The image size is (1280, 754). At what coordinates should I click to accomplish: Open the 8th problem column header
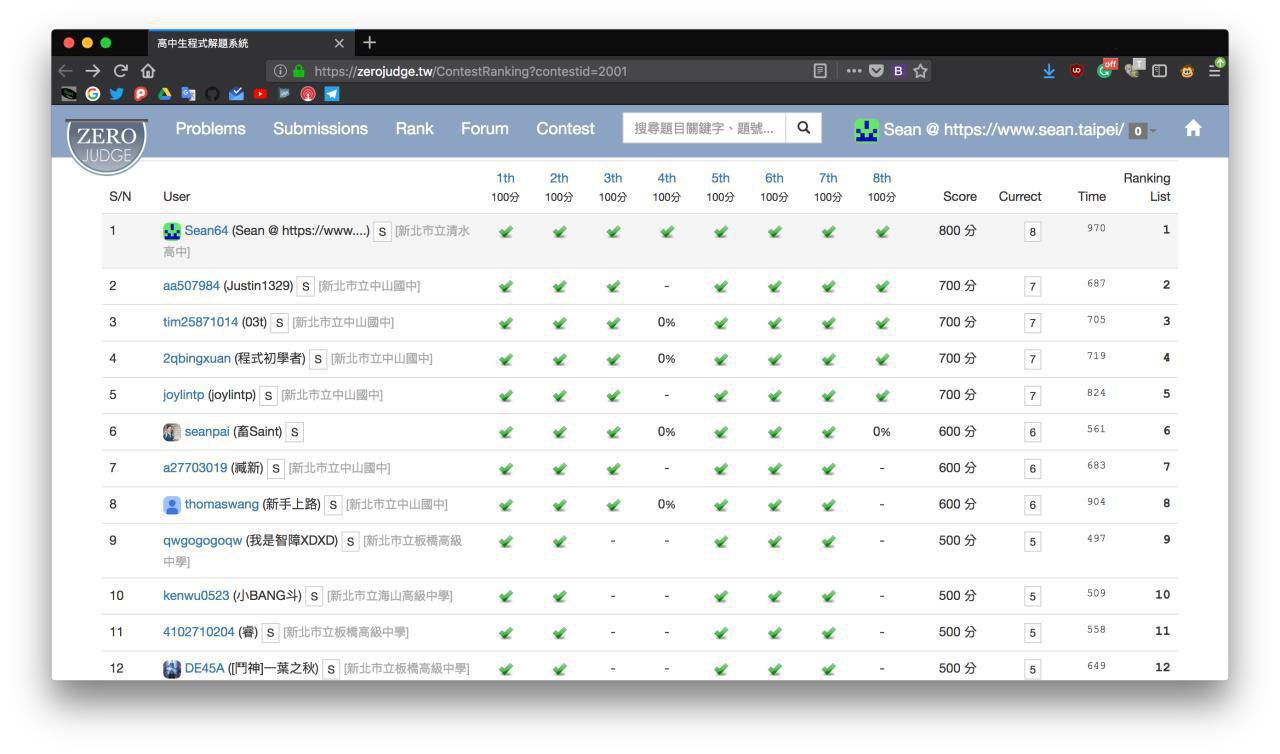[x=881, y=178]
